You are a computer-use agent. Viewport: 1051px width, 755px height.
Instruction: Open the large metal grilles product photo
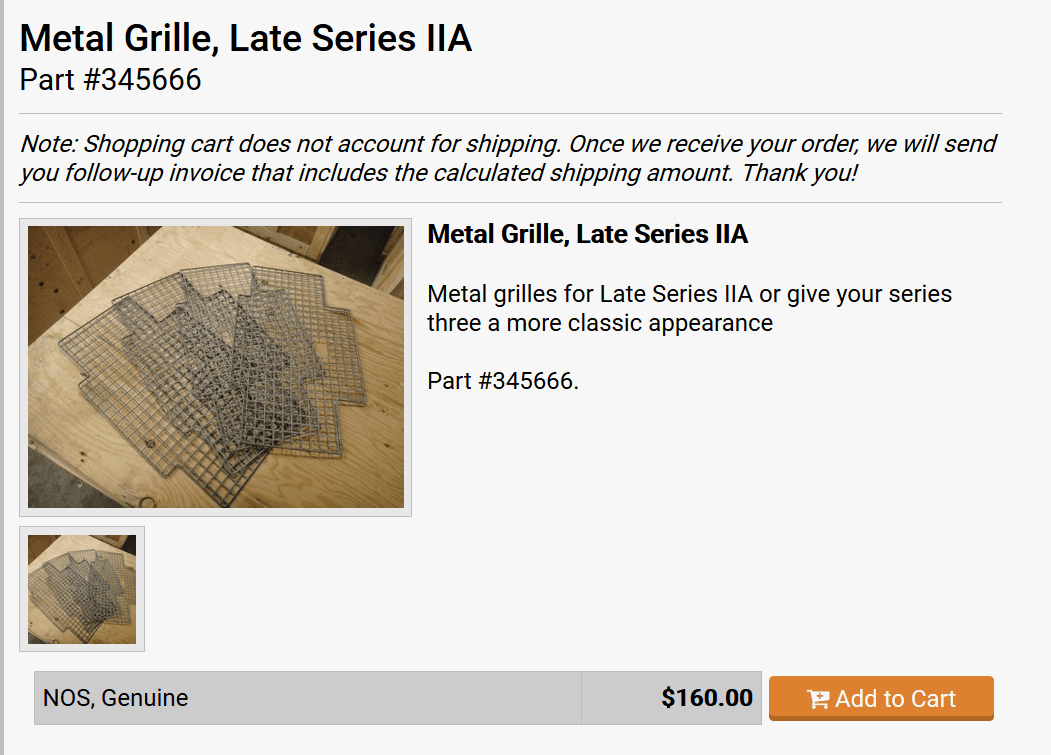[216, 367]
